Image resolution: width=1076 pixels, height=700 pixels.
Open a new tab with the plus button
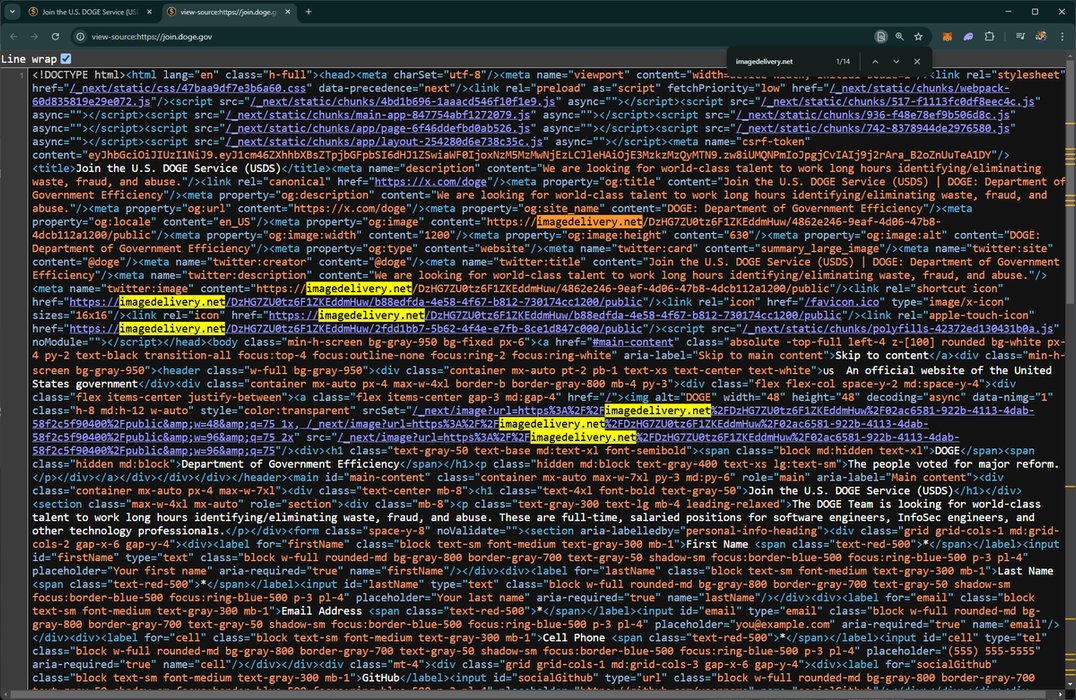308,12
